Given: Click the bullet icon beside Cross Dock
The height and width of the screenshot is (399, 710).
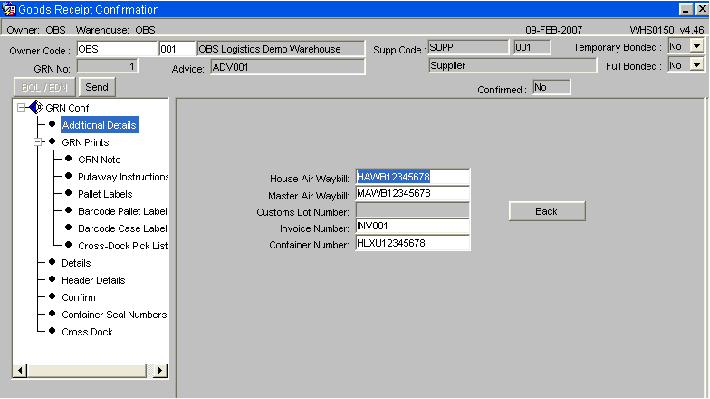Looking at the screenshot, I should point(52,331).
